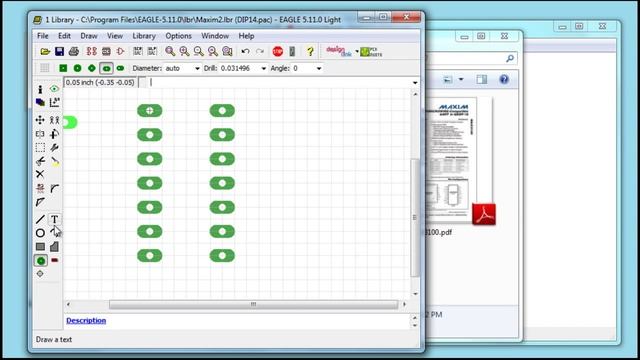Viewport: 640px width, 360px height.
Task: Open the Library menu
Action: tap(144, 36)
